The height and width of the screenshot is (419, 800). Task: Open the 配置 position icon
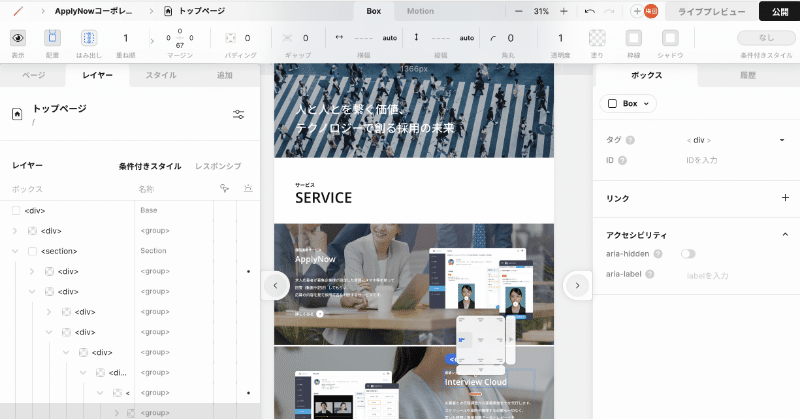pos(52,38)
